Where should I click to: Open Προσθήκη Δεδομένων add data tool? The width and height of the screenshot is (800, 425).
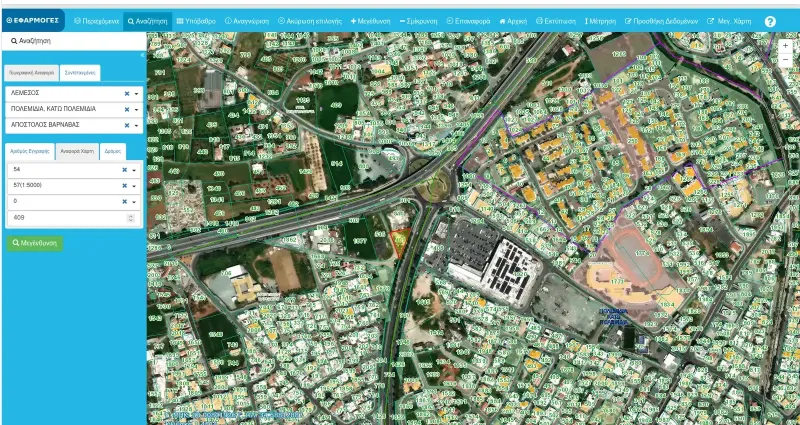[661, 21]
